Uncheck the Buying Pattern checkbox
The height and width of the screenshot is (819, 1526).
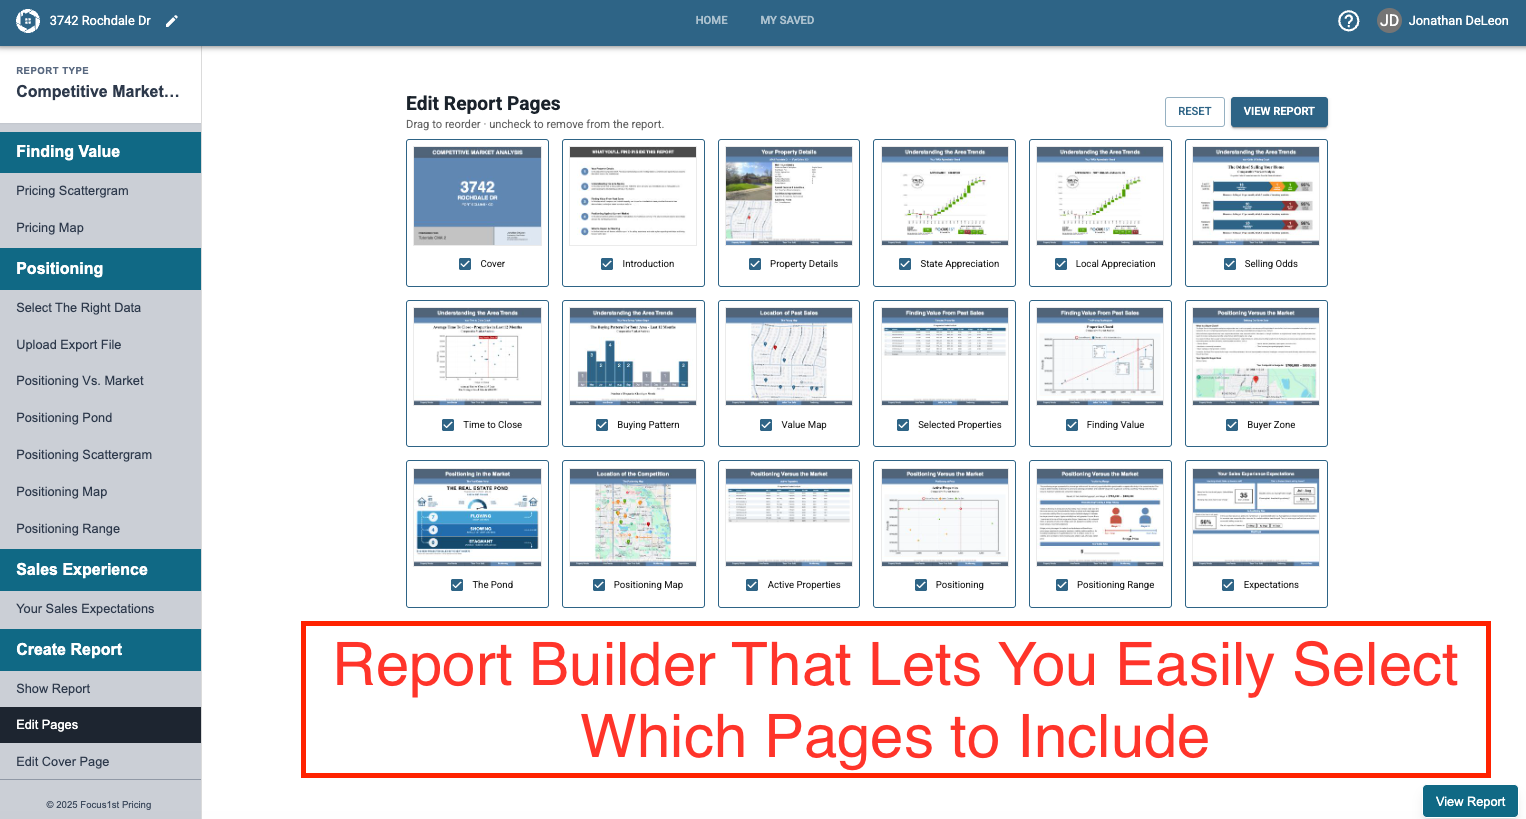(602, 425)
